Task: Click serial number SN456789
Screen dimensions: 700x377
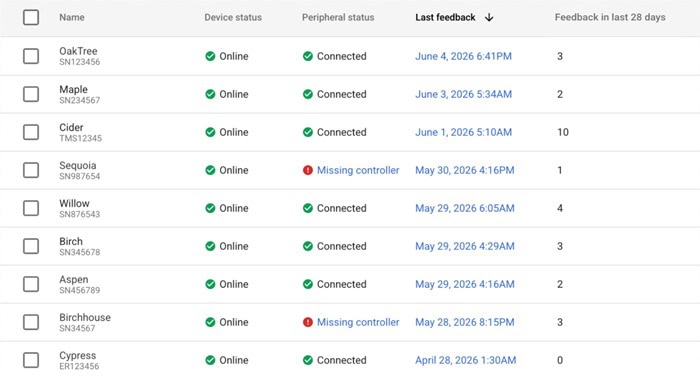Action: (x=79, y=290)
